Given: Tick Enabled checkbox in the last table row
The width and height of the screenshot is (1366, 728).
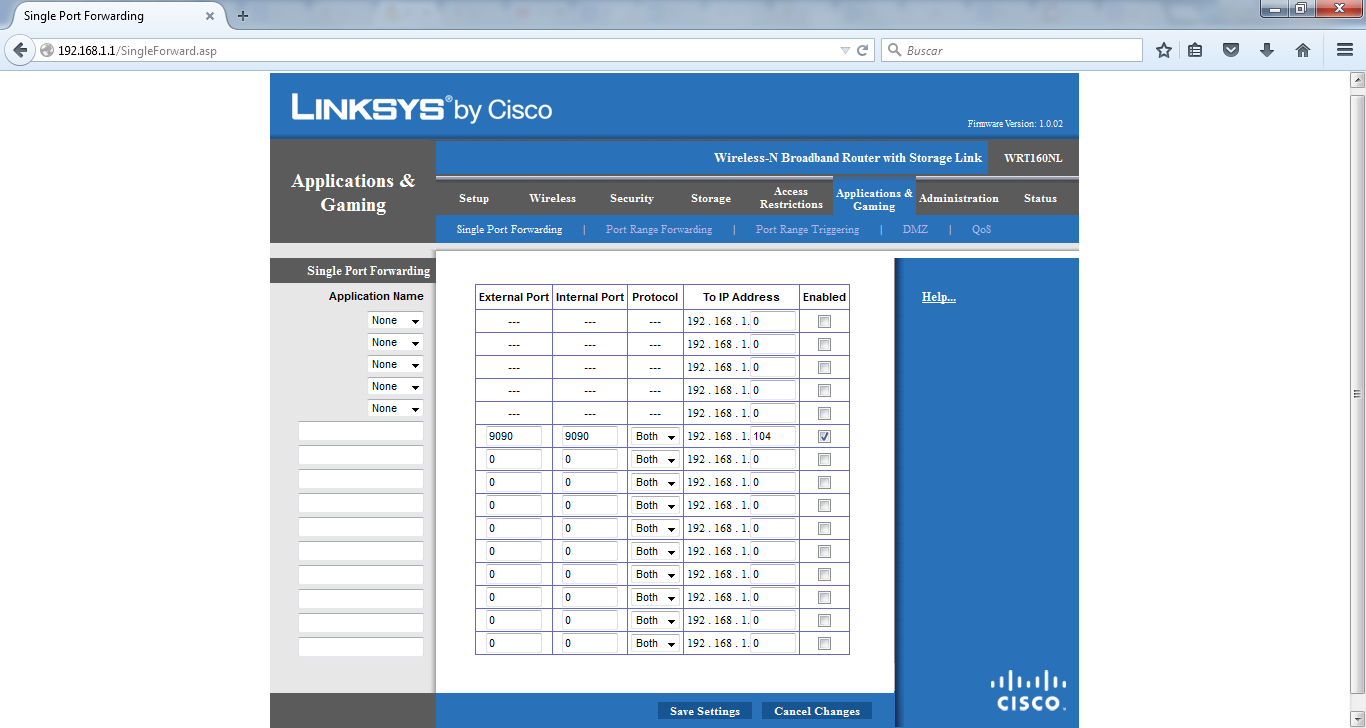Looking at the screenshot, I should coord(824,643).
